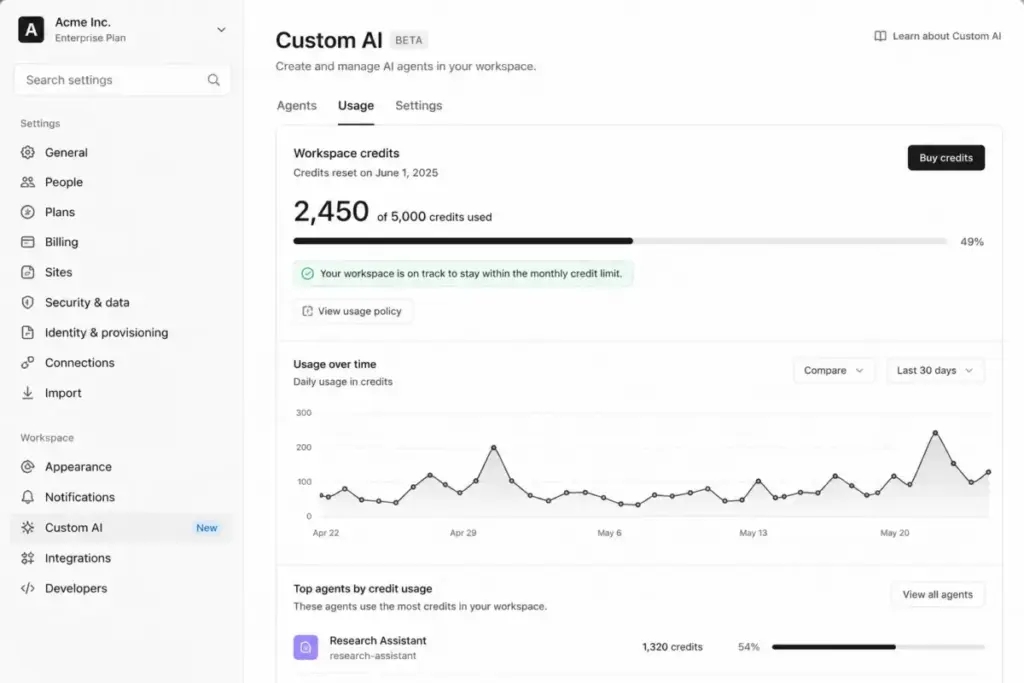Click the Plans icon in sidebar
The height and width of the screenshot is (683, 1024).
pyautogui.click(x=27, y=212)
